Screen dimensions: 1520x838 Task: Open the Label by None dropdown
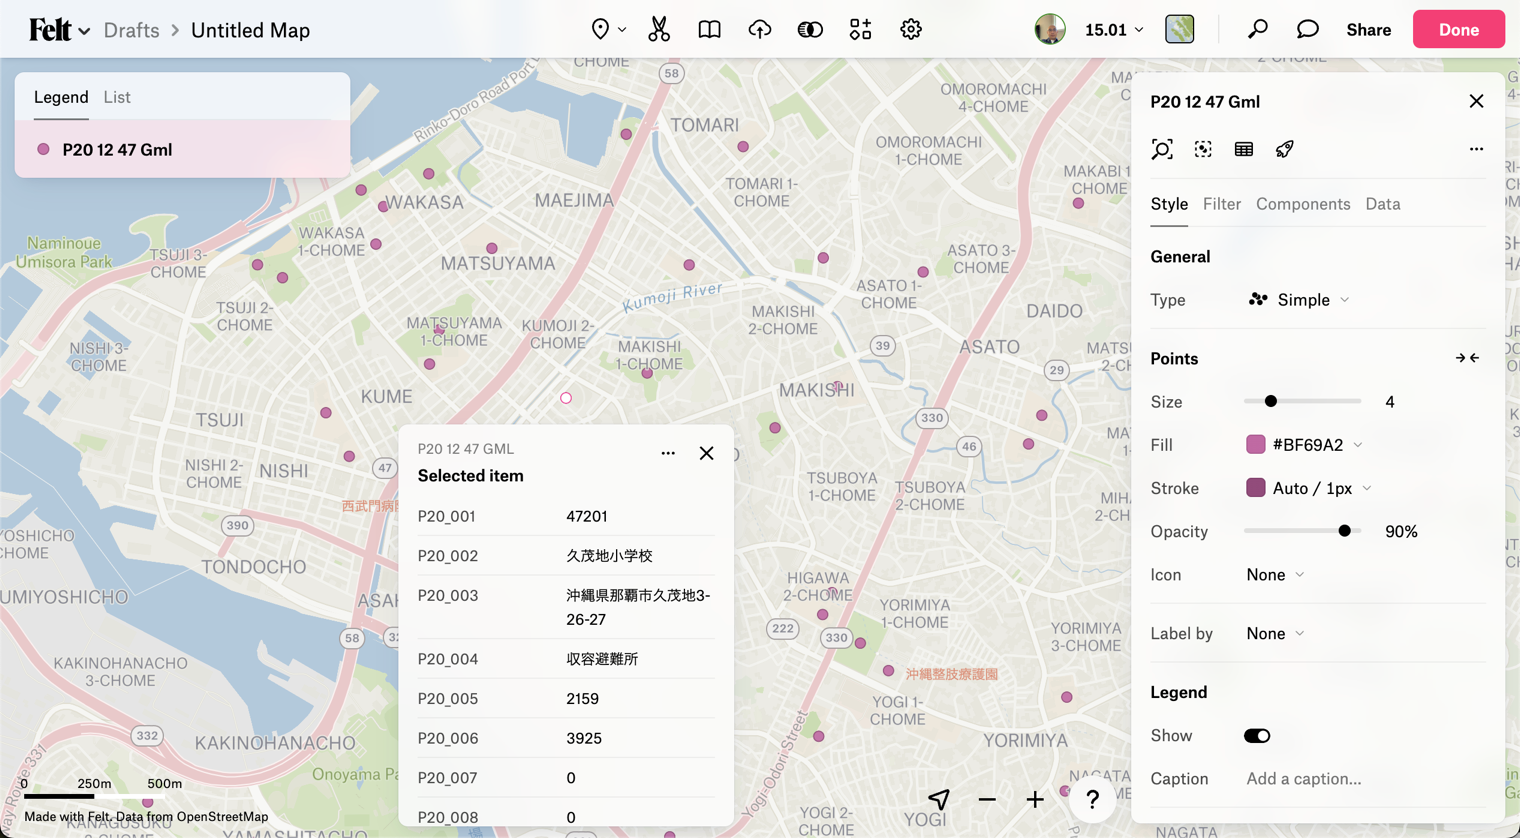(x=1275, y=634)
